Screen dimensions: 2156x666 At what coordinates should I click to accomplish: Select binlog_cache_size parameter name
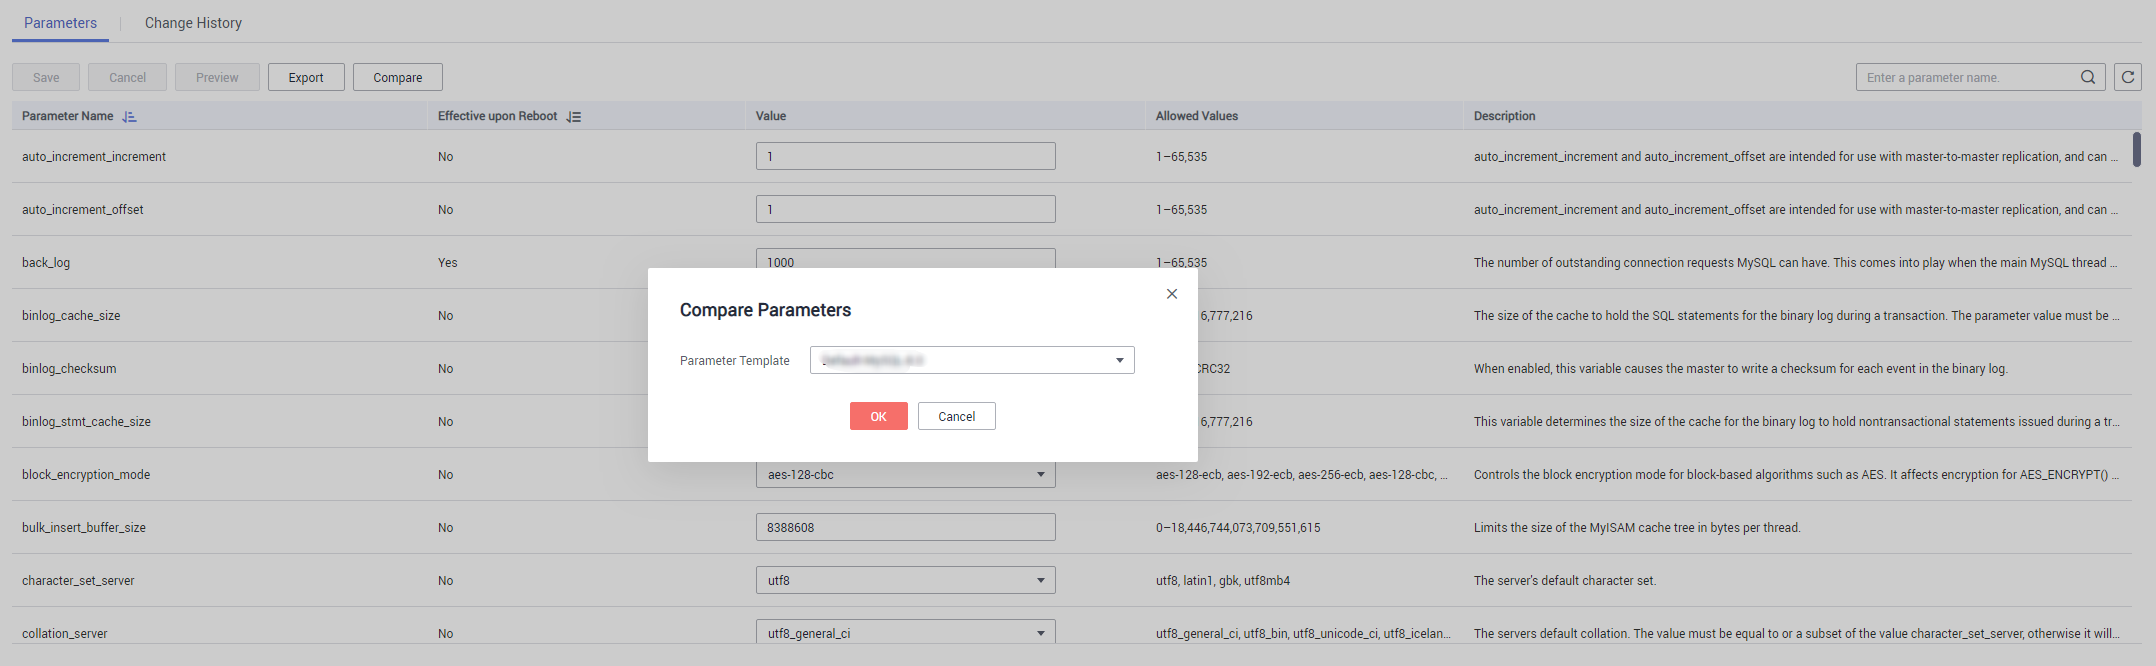click(x=71, y=316)
